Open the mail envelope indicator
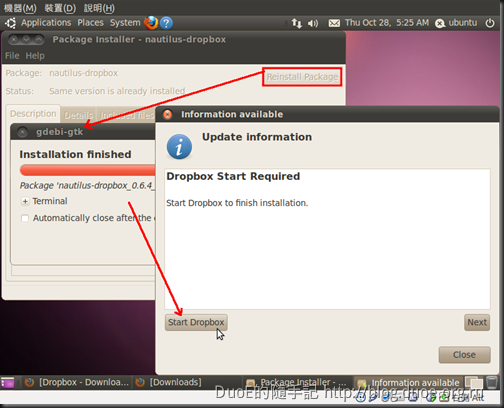Screen dimensions: 504x408 coord(334,23)
